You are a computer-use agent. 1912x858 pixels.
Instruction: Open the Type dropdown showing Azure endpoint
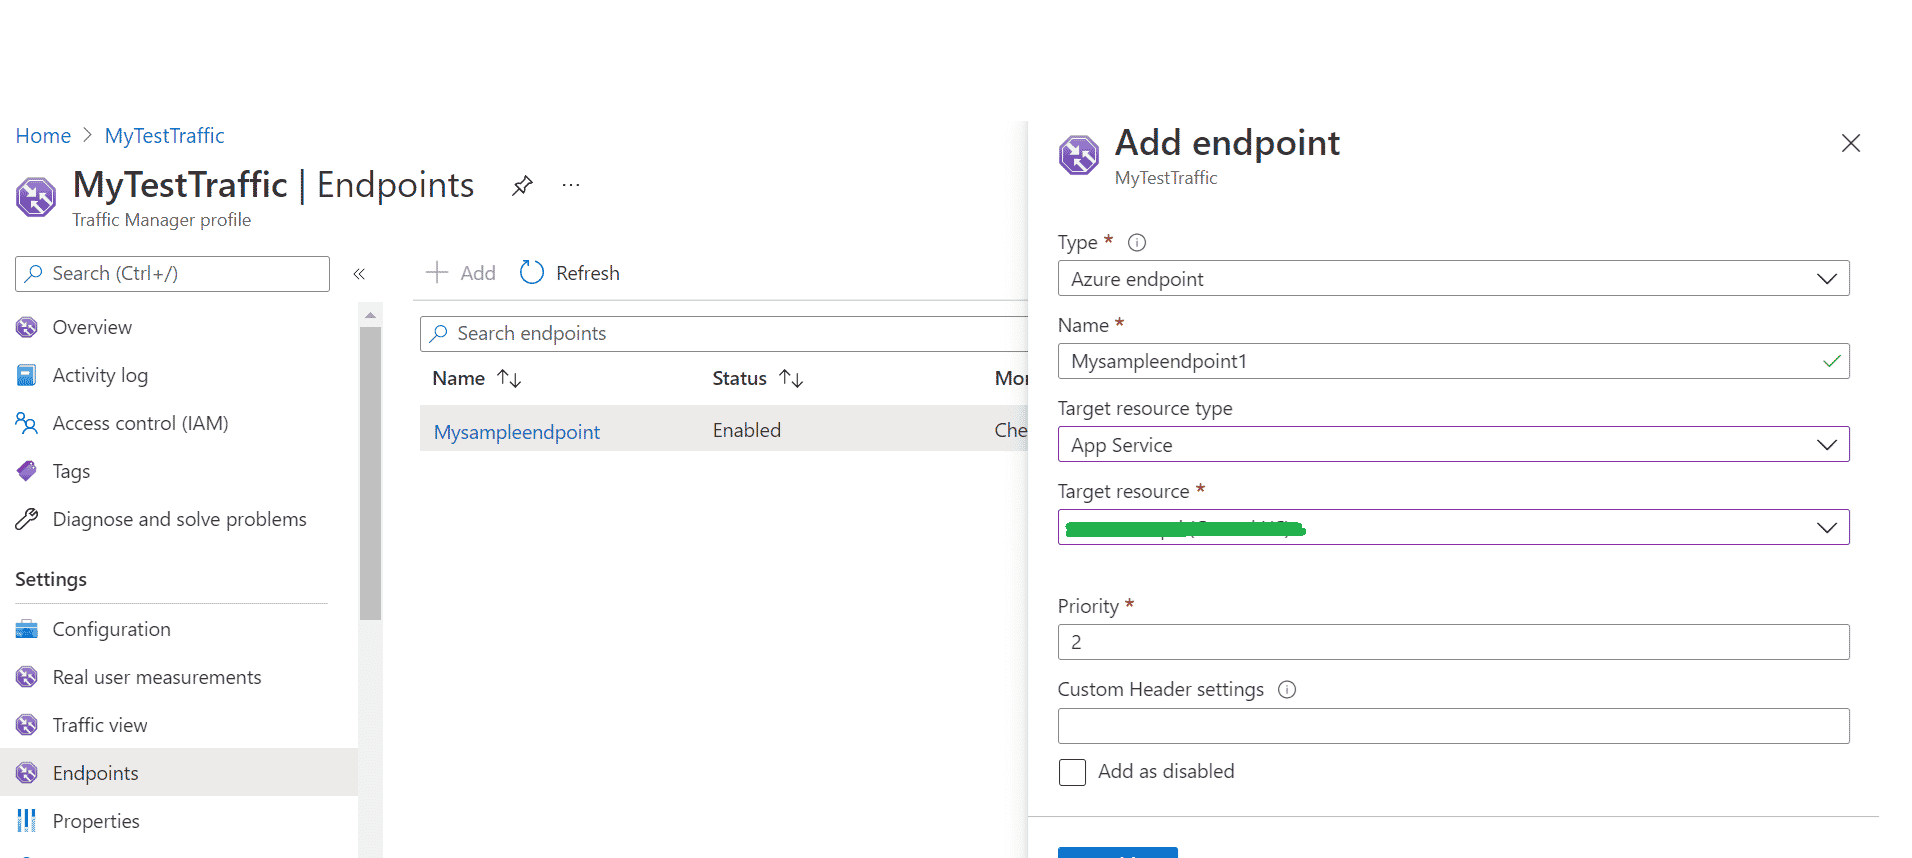pyautogui.click(x=1454, y=278)
